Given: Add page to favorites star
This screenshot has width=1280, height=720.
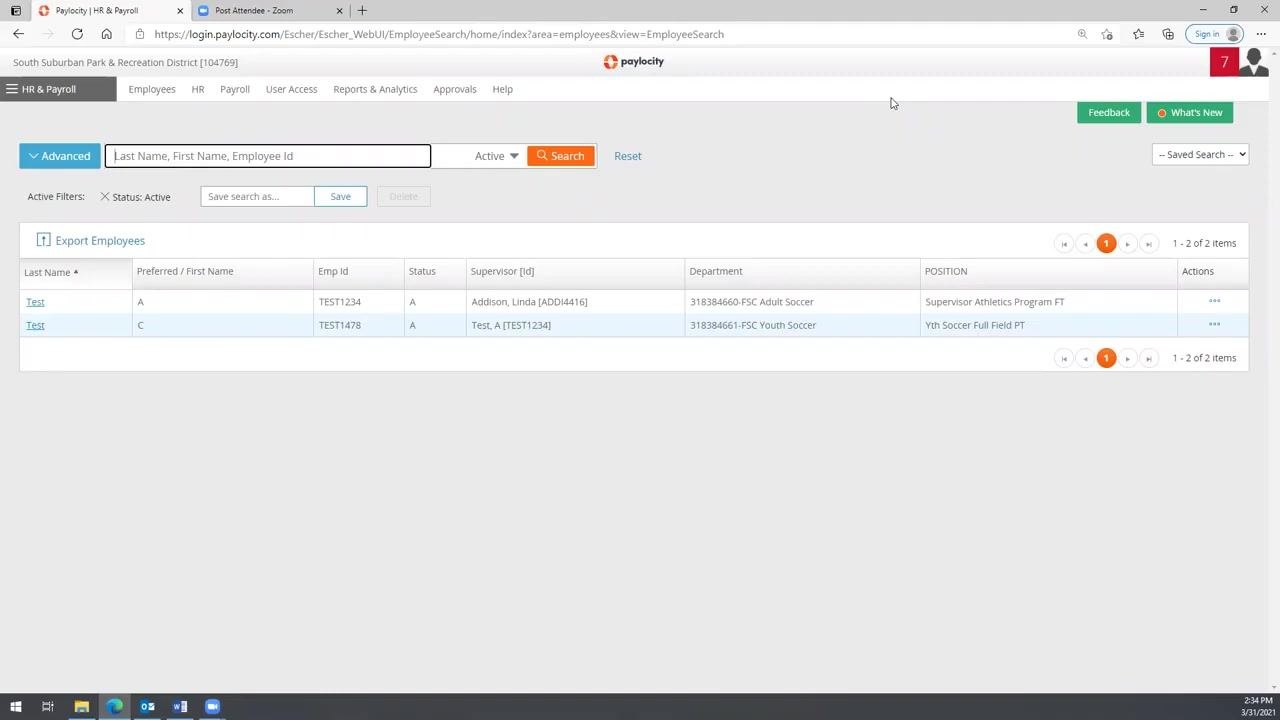Looking at the screenshot, I should pos(1107,34).
